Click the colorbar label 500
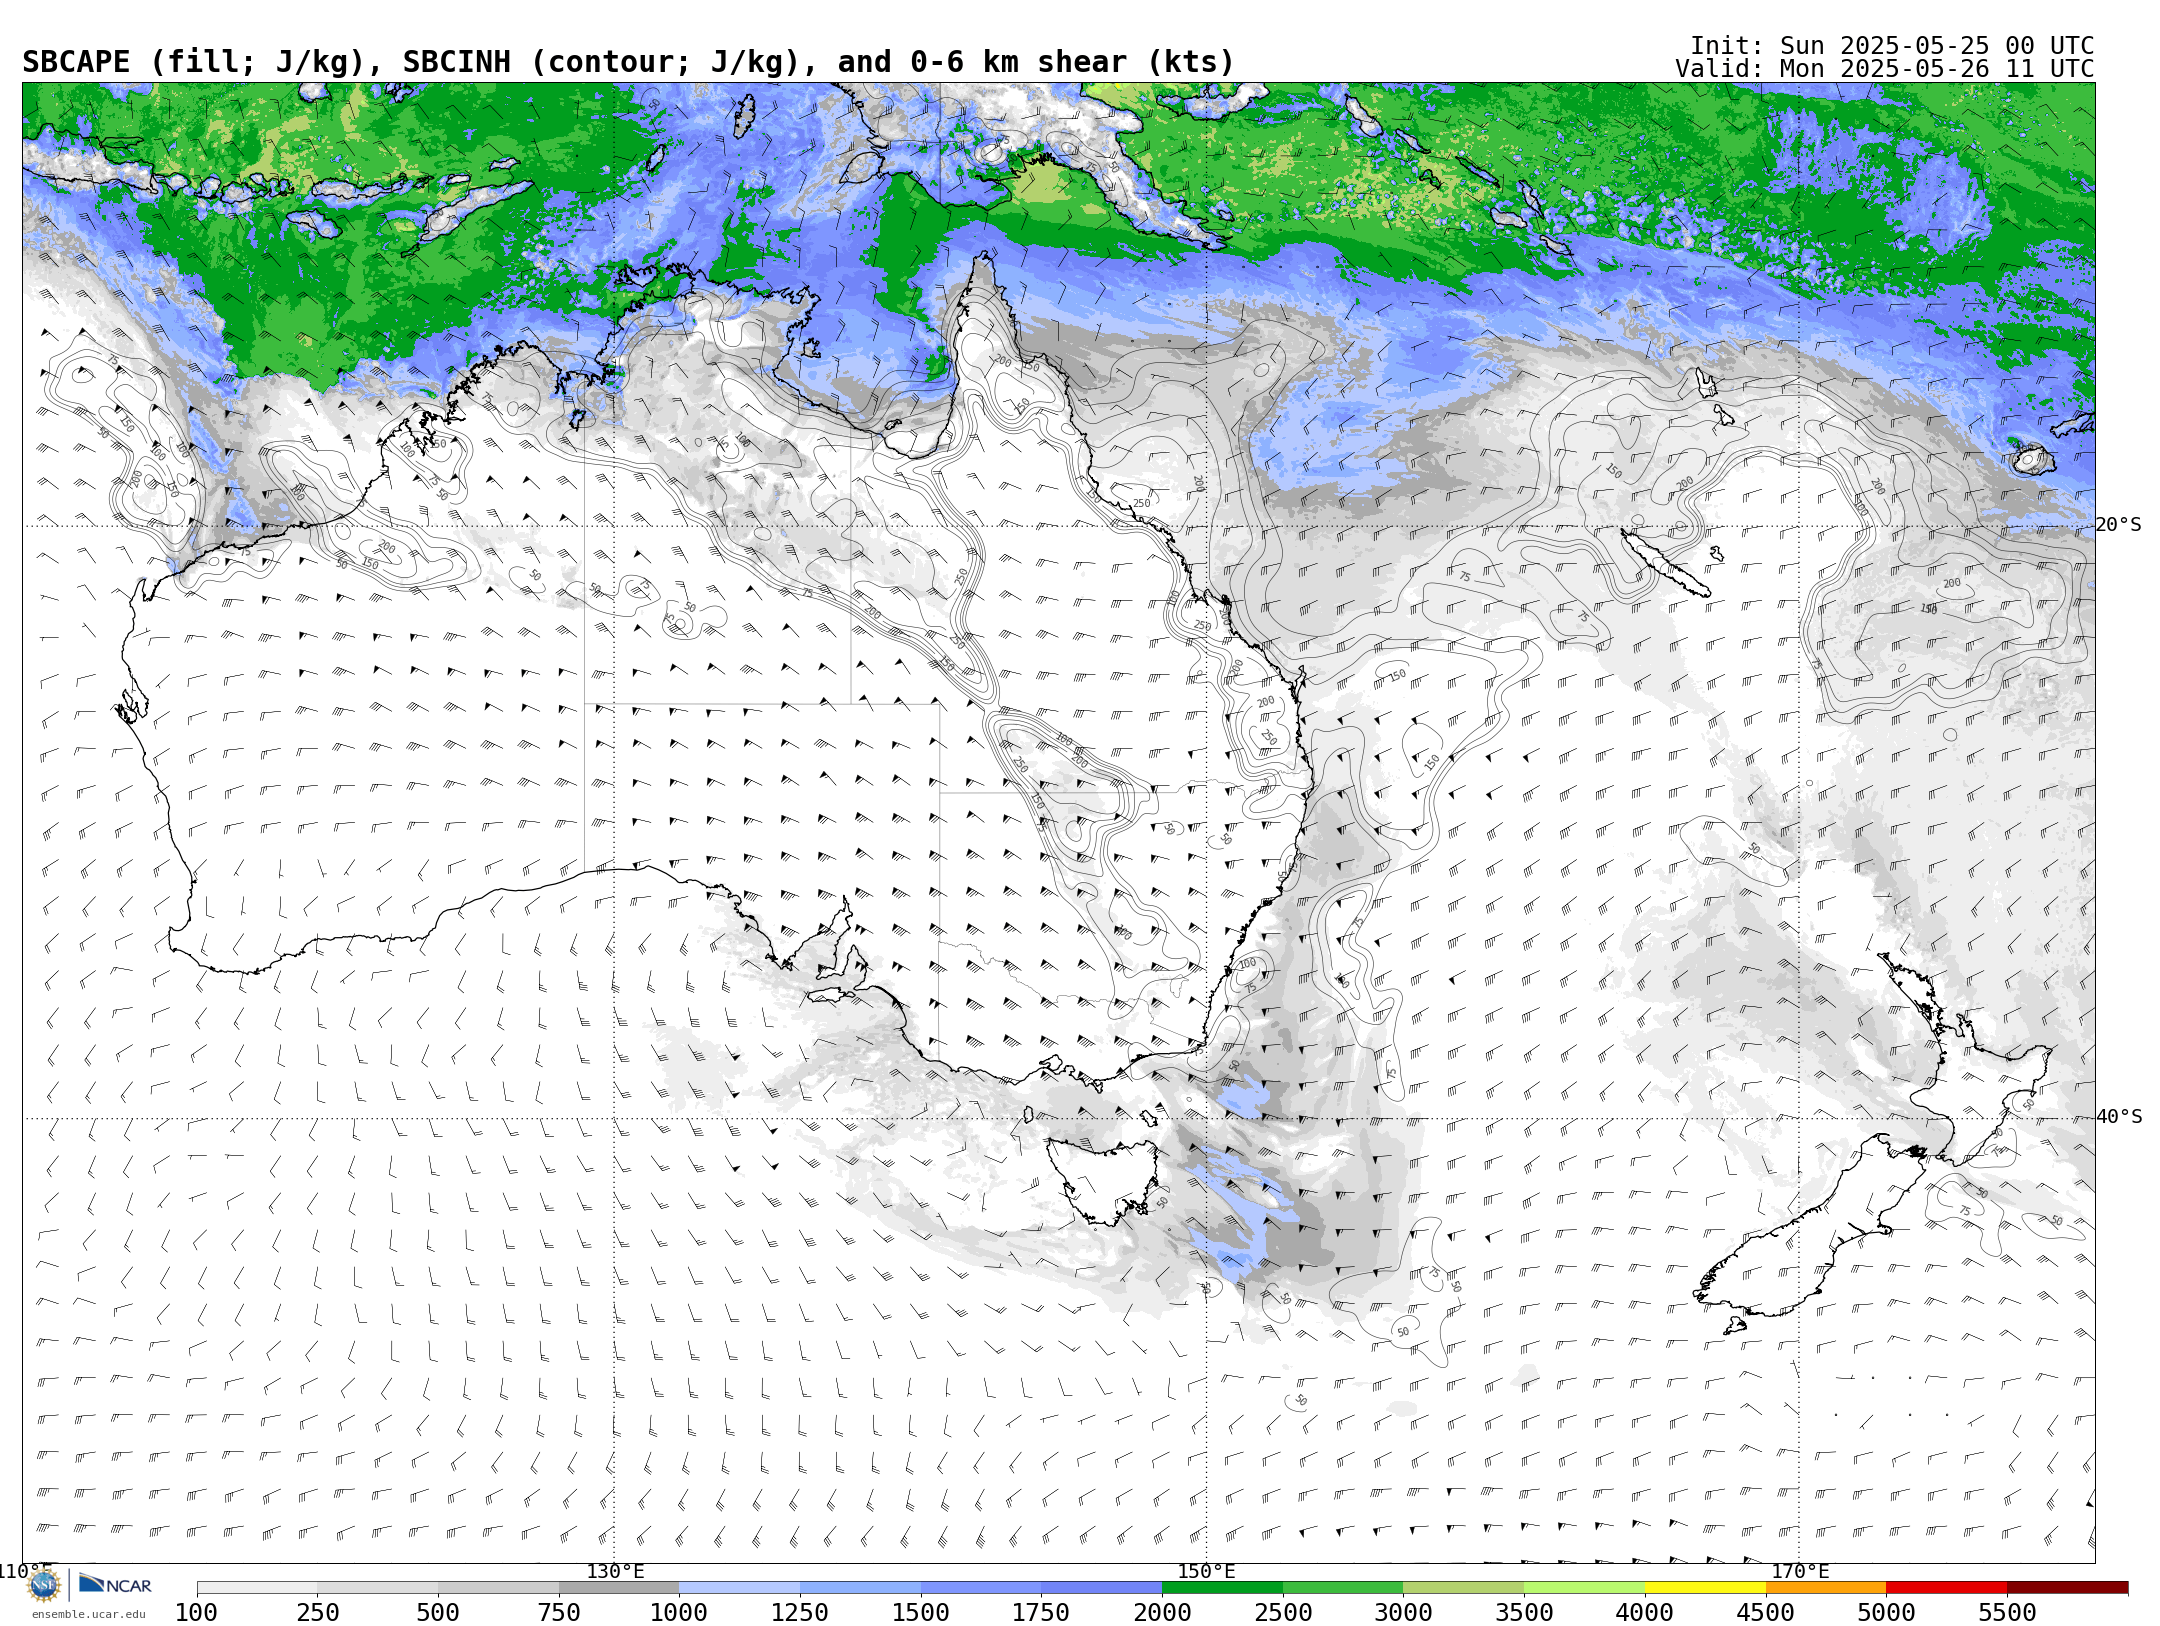Screen dimensions: 2160x1626 pos(438,1612)
